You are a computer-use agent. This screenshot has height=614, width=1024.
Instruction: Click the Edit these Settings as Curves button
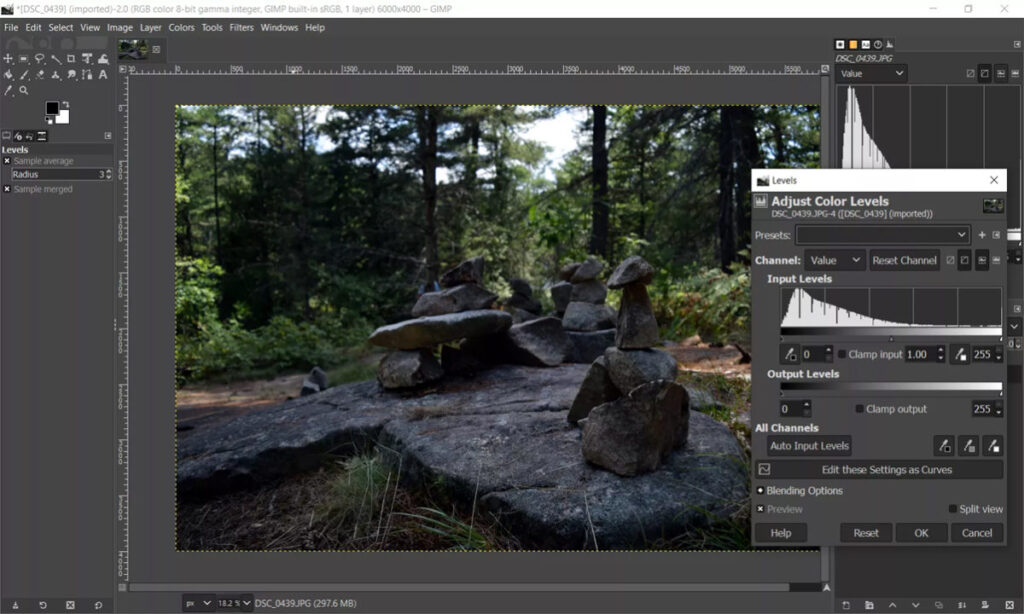(886, 469)
